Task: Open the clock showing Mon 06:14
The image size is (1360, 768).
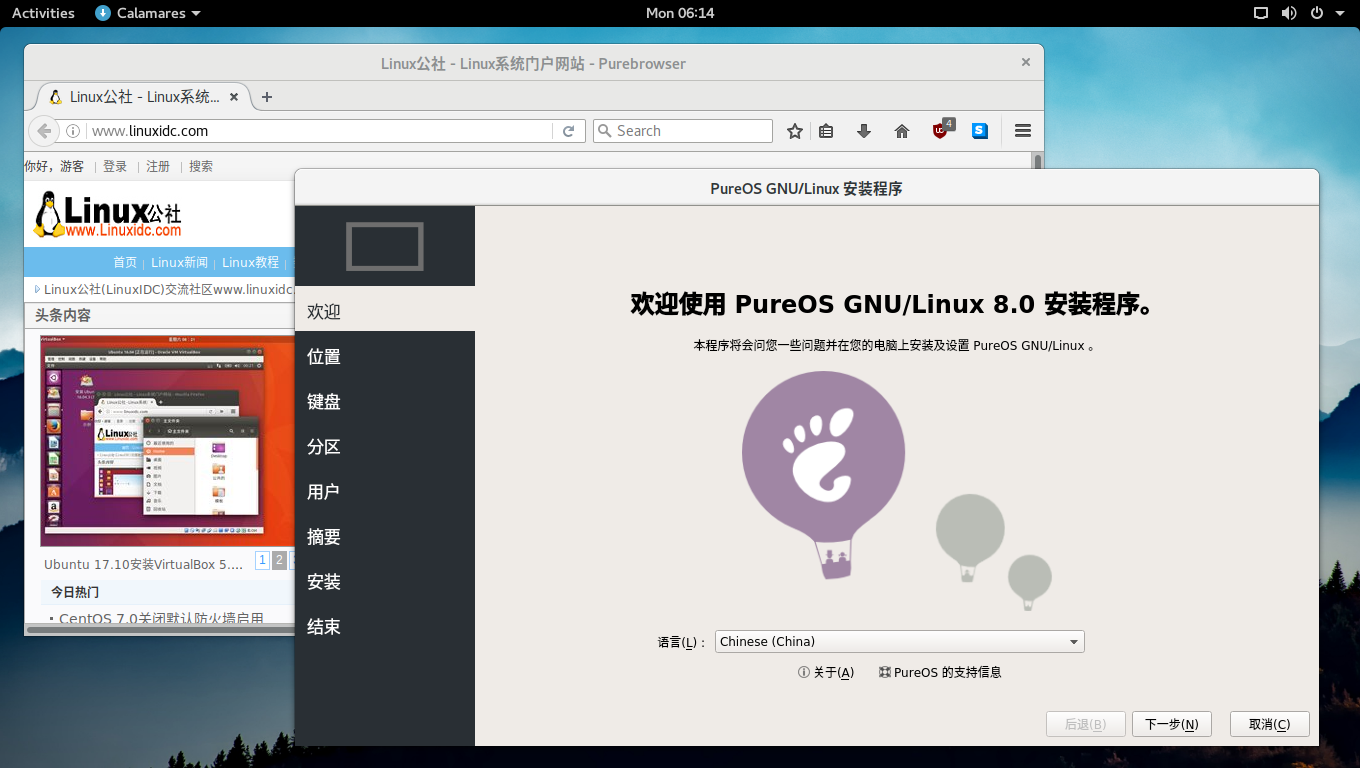Action: click(680, 13)
